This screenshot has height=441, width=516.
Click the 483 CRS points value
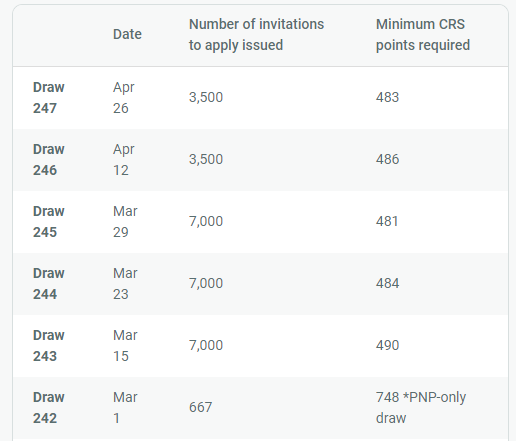(x=387, y=97)
